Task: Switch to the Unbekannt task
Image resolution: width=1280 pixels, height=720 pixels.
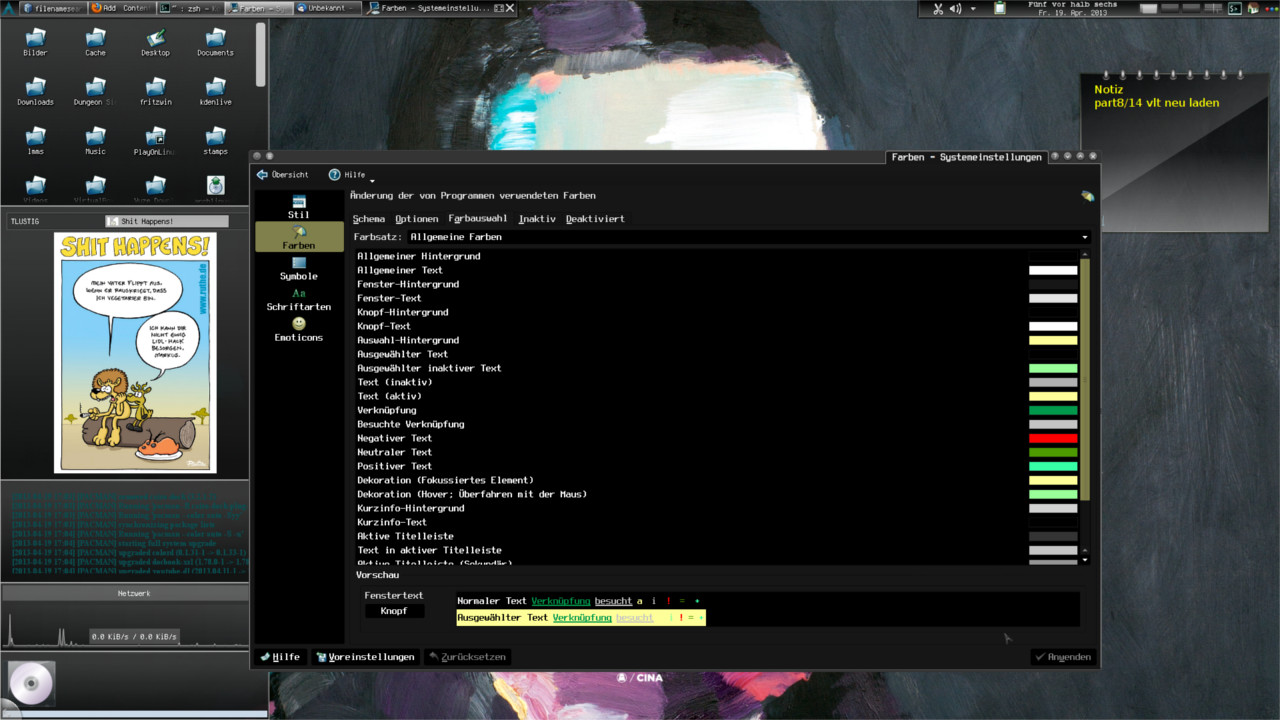Action: (x=326, y=8)
